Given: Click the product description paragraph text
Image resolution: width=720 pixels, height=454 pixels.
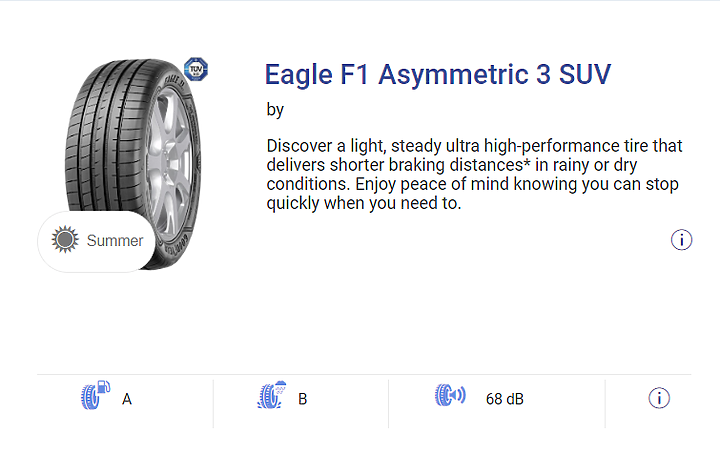Looking at the screenshot, I should click(474, 174).
